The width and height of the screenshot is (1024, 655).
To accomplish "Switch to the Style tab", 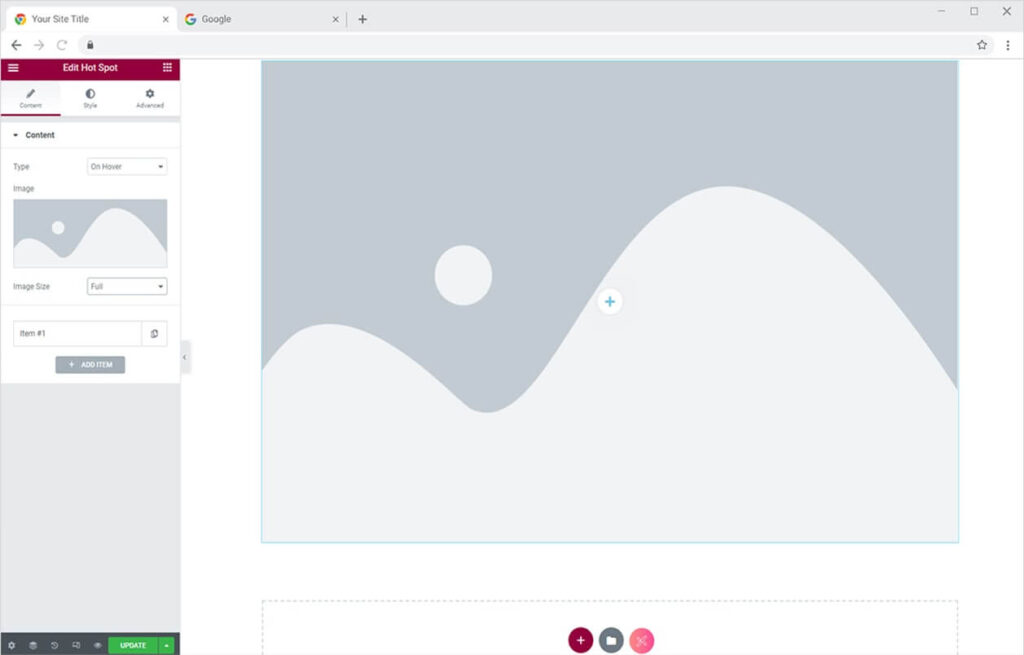I will pyautogui.click(x=90, y=98).
